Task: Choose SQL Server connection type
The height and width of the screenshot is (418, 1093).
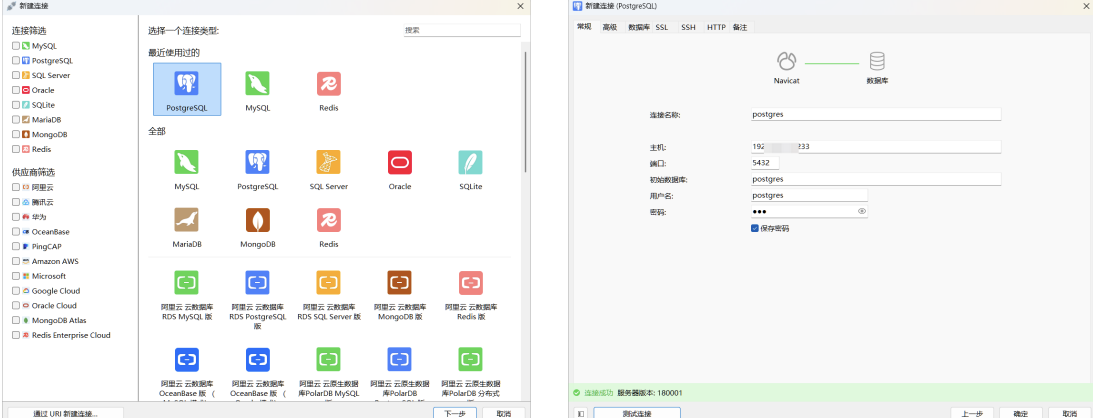Action: click(x=328, y=168)
